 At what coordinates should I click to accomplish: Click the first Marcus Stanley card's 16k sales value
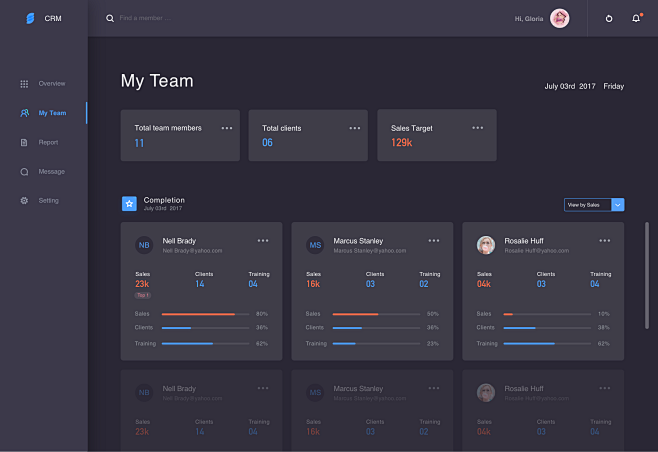(313, 284)
